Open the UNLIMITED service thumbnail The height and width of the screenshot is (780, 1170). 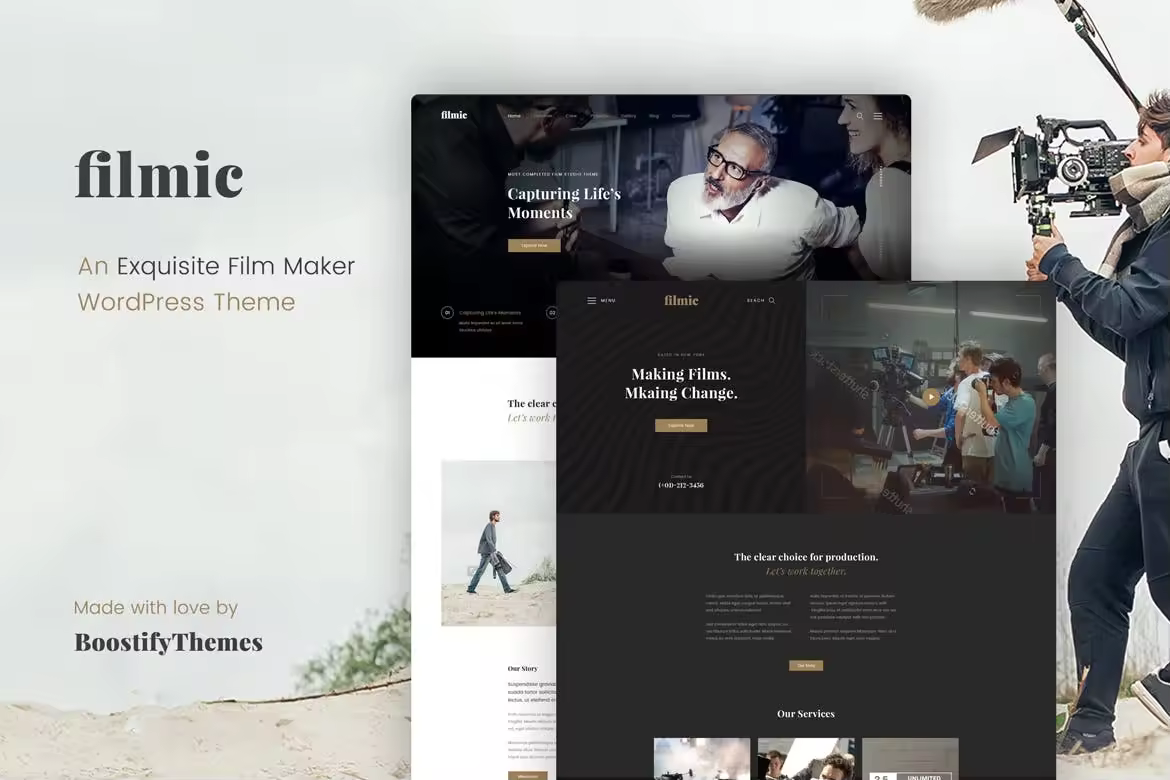click(x=910, y=759)
